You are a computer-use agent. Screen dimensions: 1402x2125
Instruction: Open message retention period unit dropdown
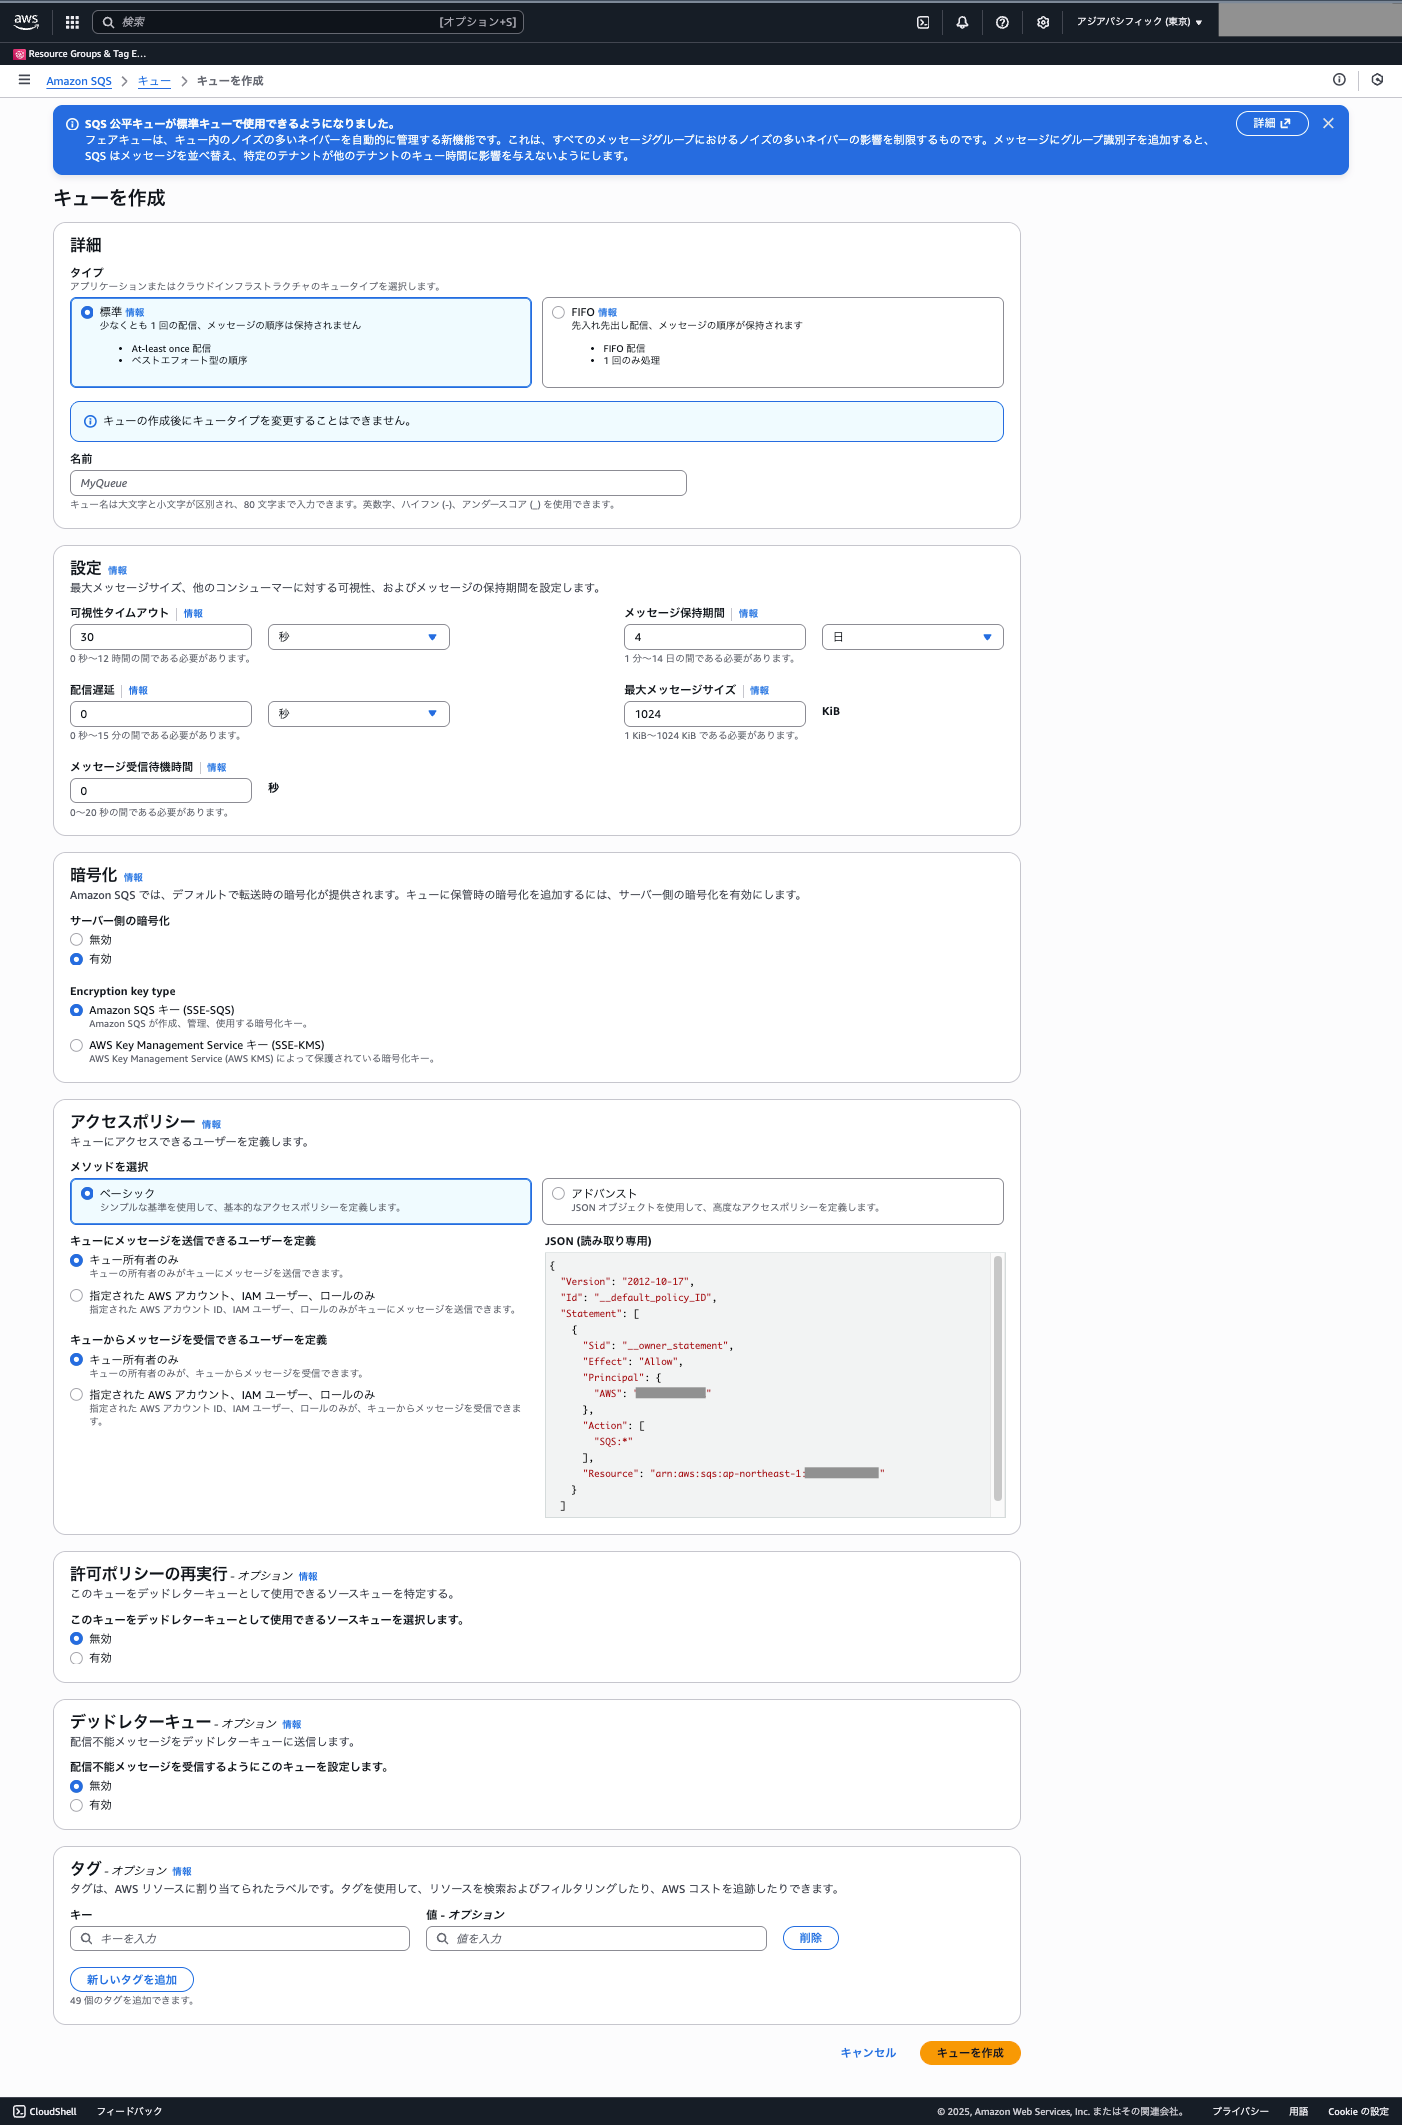click(913, 637)
